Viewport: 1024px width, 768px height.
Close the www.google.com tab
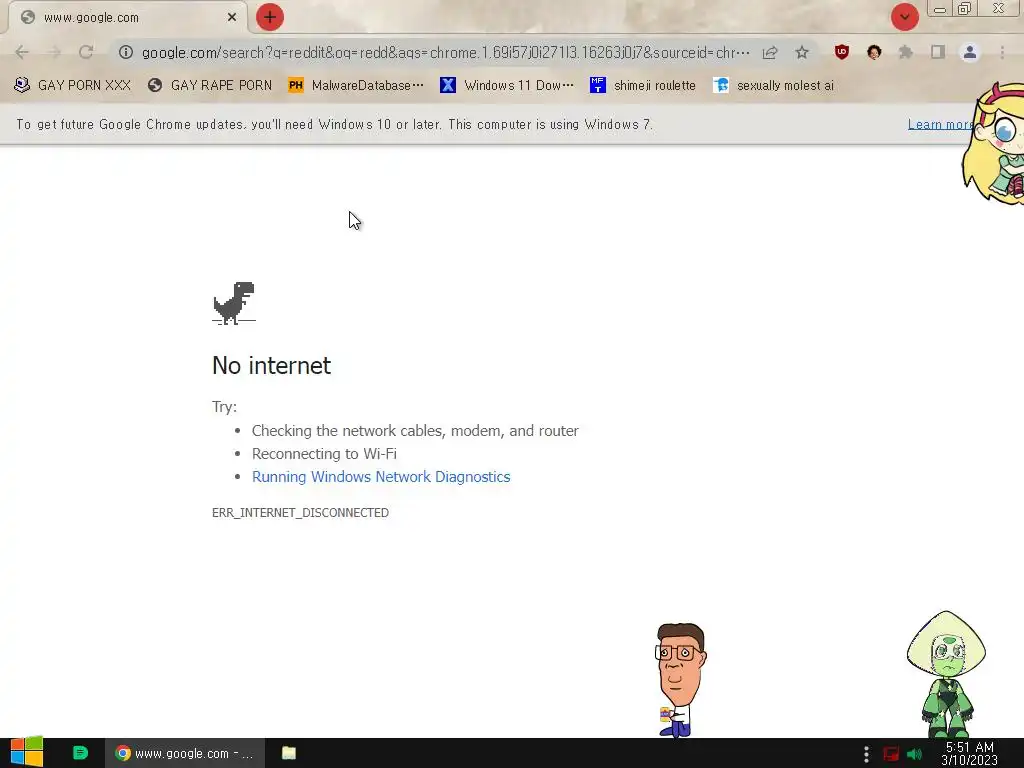point(232,18)
